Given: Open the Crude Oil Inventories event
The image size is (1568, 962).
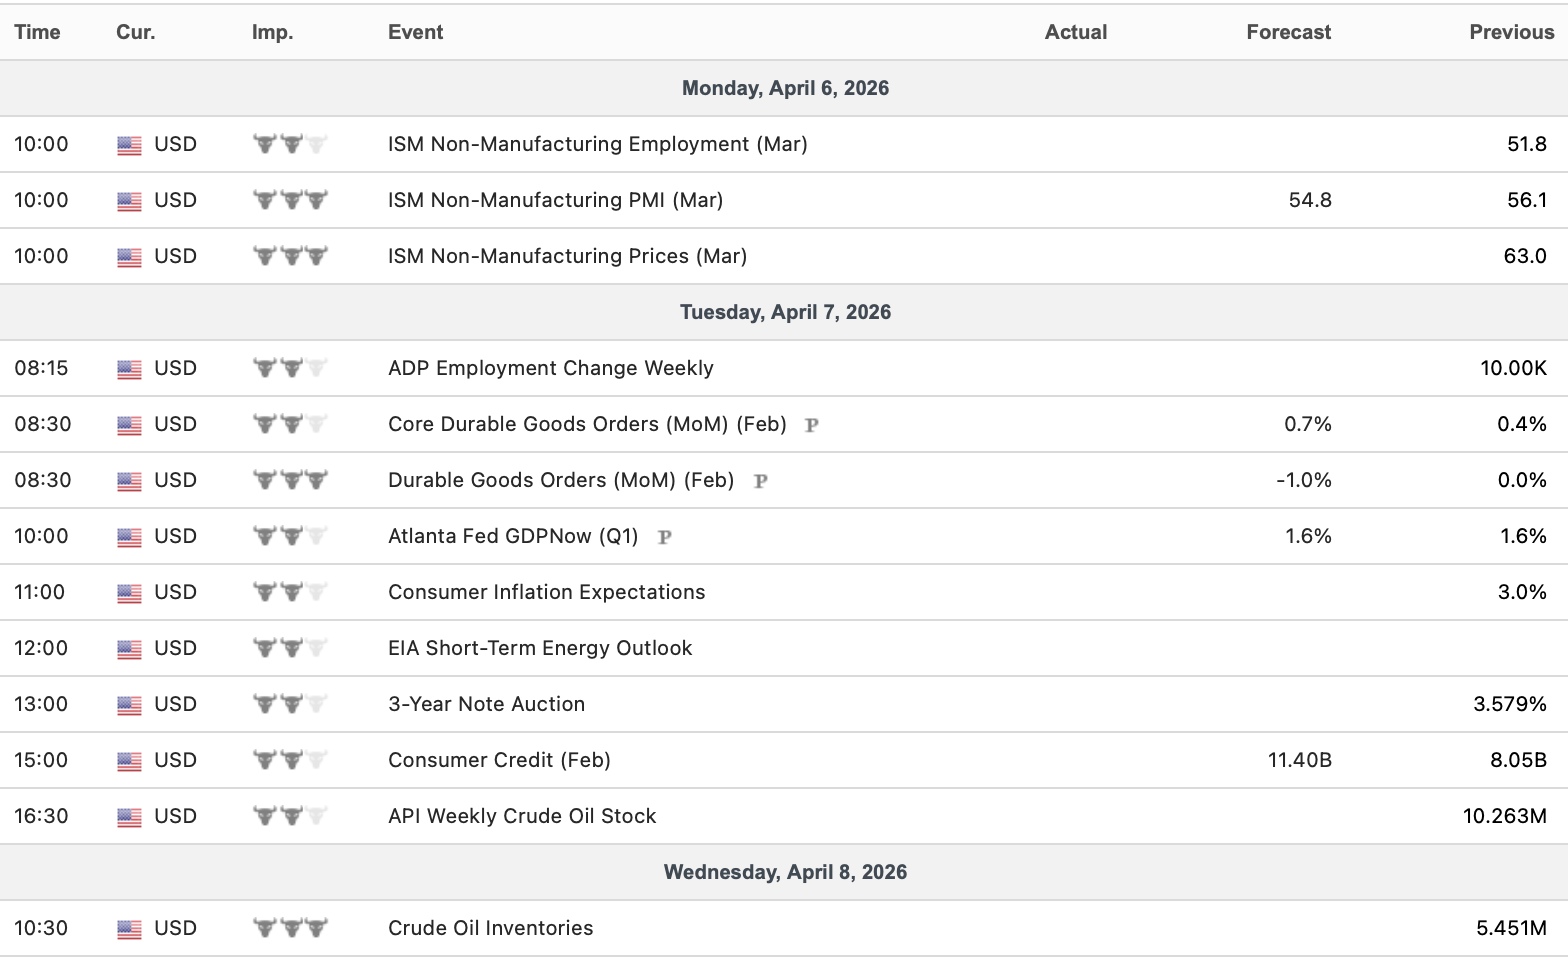Looking at the screenshot, I should point(490,928).
